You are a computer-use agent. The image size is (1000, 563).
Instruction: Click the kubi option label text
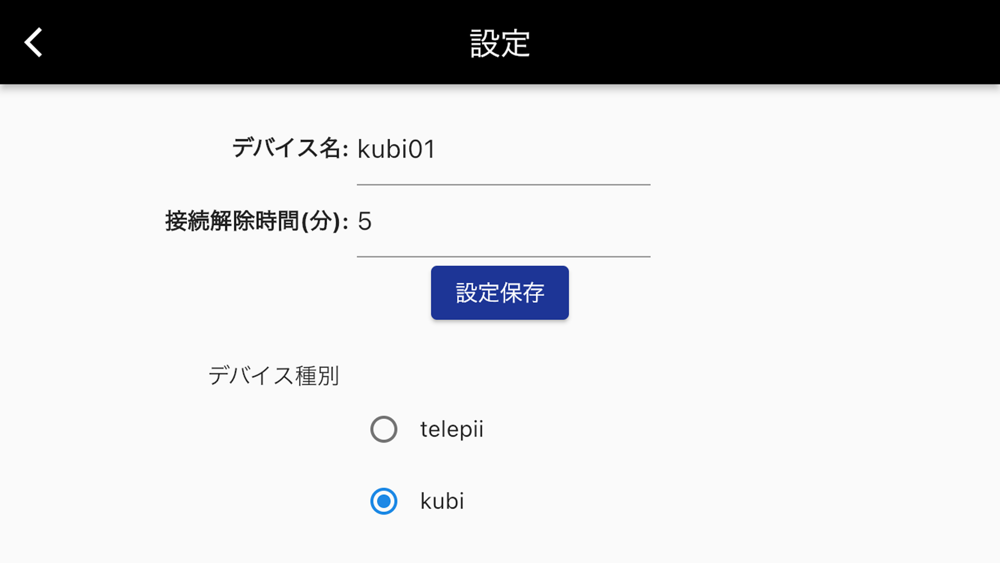pos(442,501)
